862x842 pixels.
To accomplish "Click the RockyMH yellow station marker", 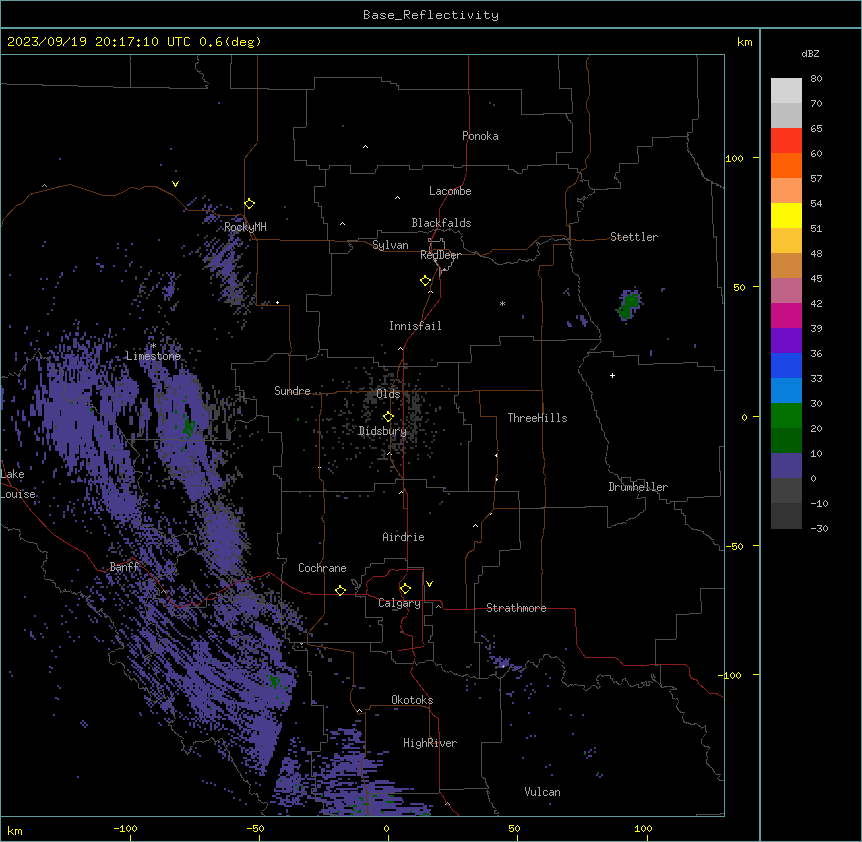I will tap(250, 204).
